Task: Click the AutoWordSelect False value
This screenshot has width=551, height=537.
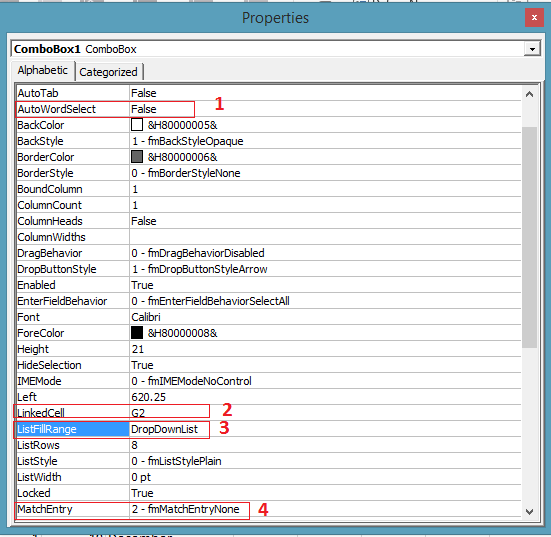Action: coord(144,109)
